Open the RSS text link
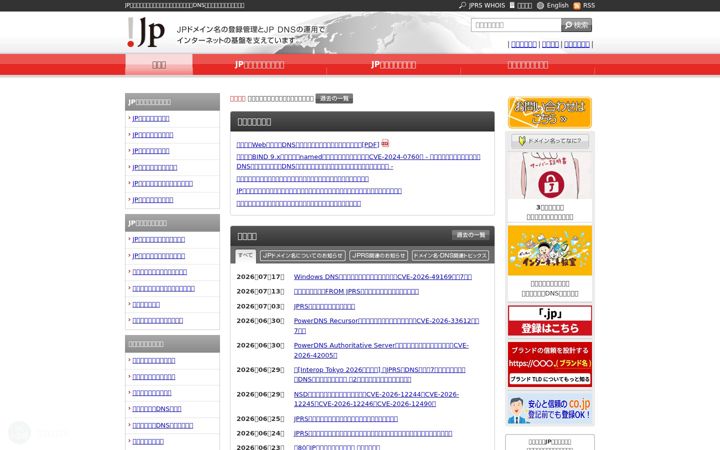 click(589, 6)
